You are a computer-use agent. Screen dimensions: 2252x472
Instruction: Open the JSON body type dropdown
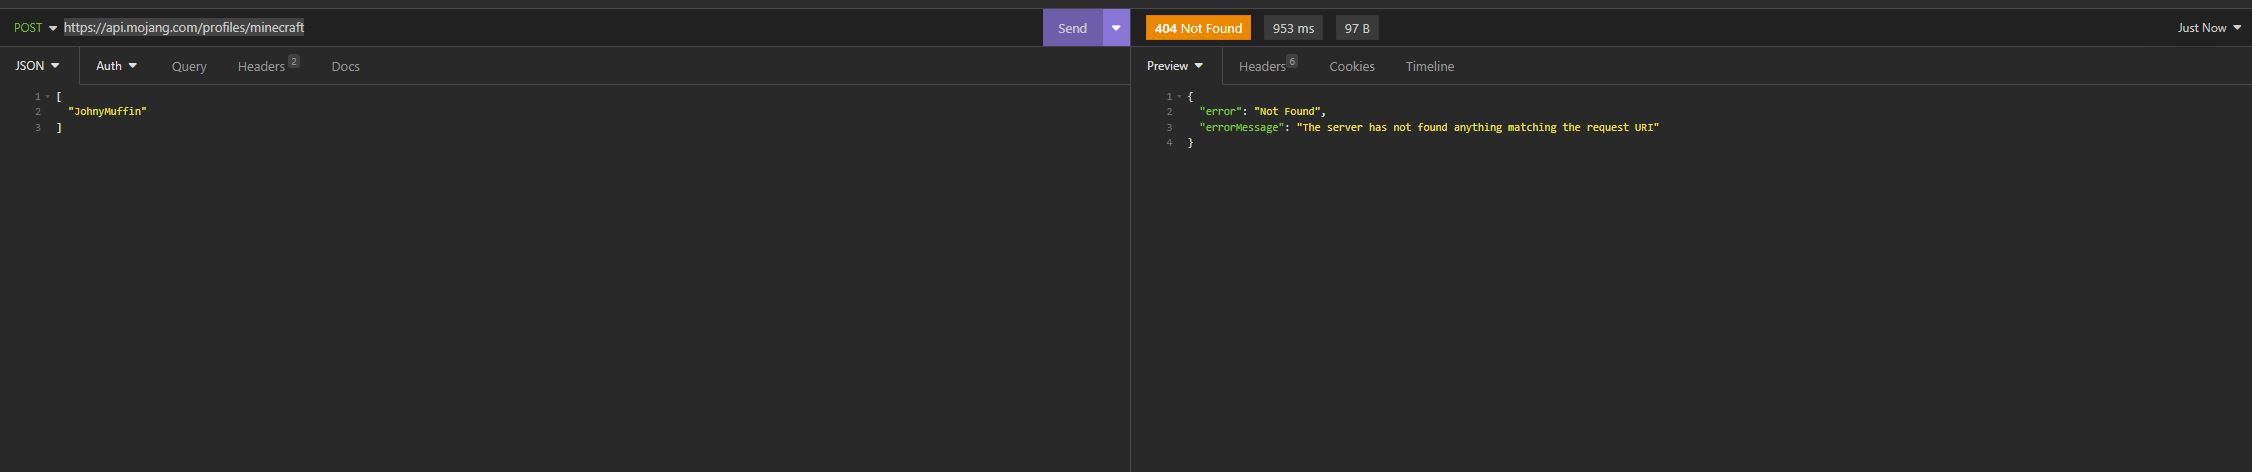point(38,66)
